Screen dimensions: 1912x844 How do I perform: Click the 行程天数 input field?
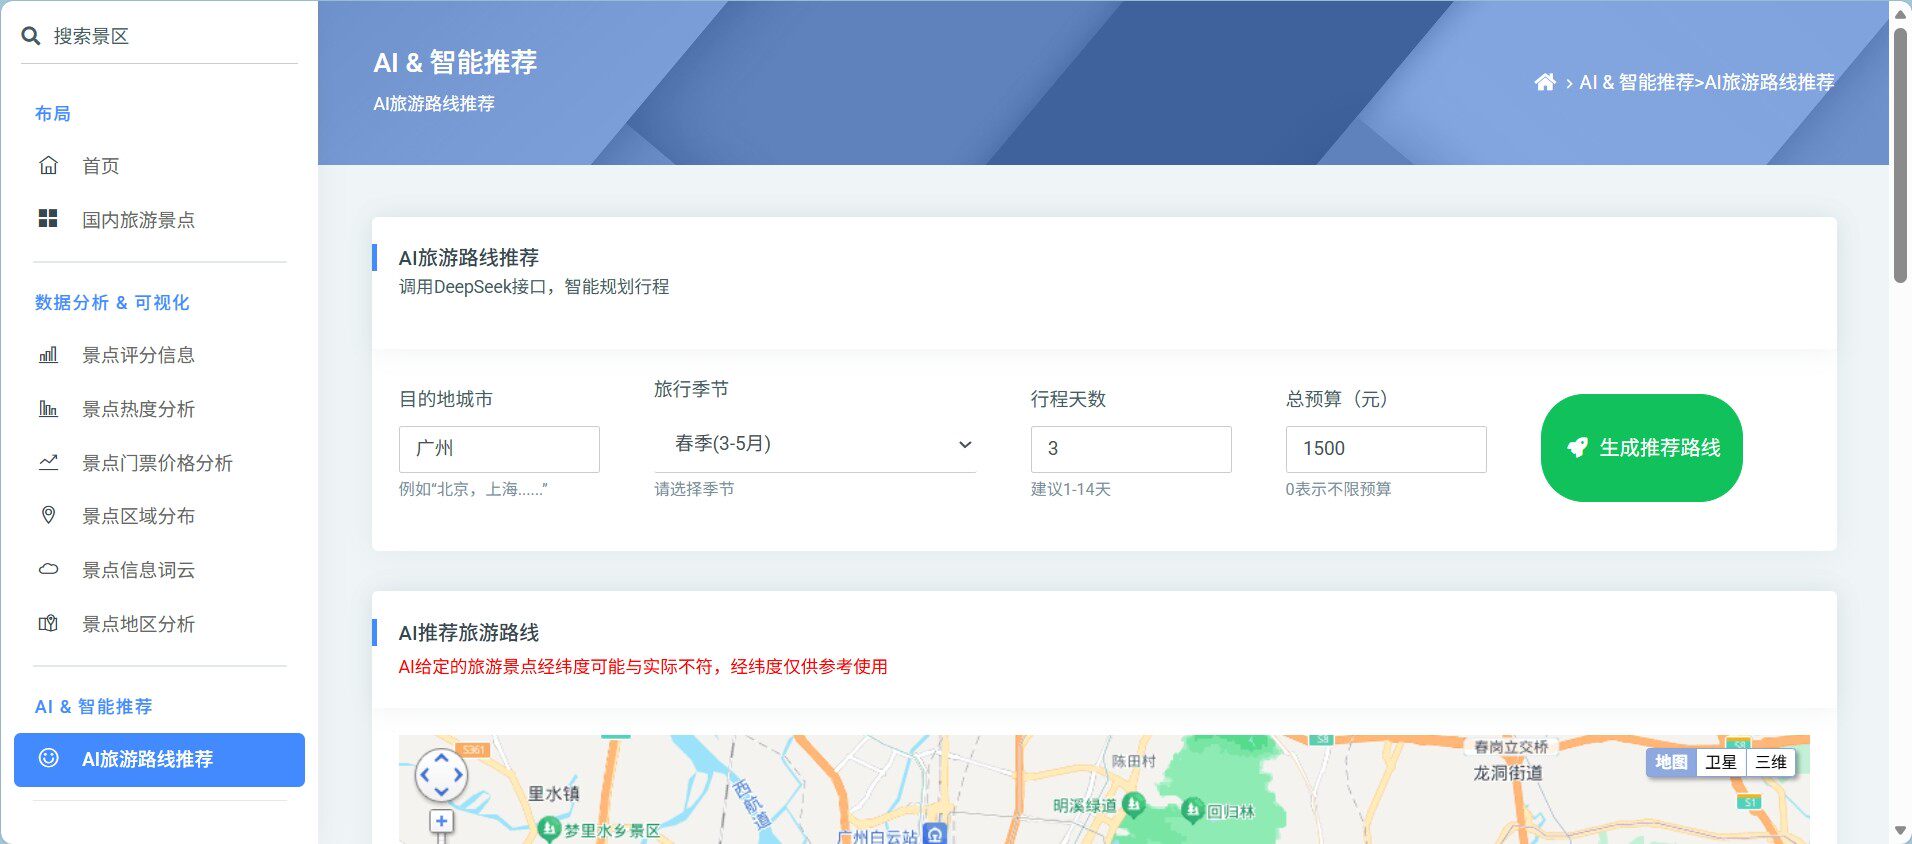(1131, 449)
